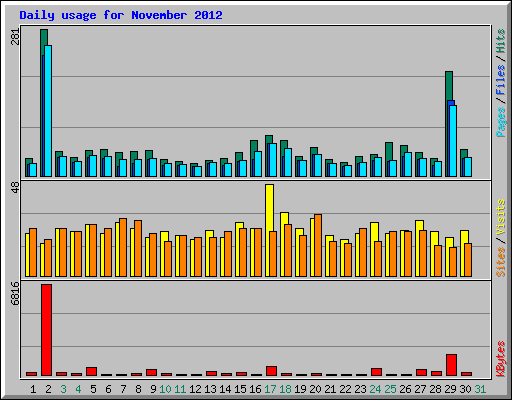This screenshot has width=512, height=400.
Task: Click the '281' maximum value label
Action: point(15,36)
